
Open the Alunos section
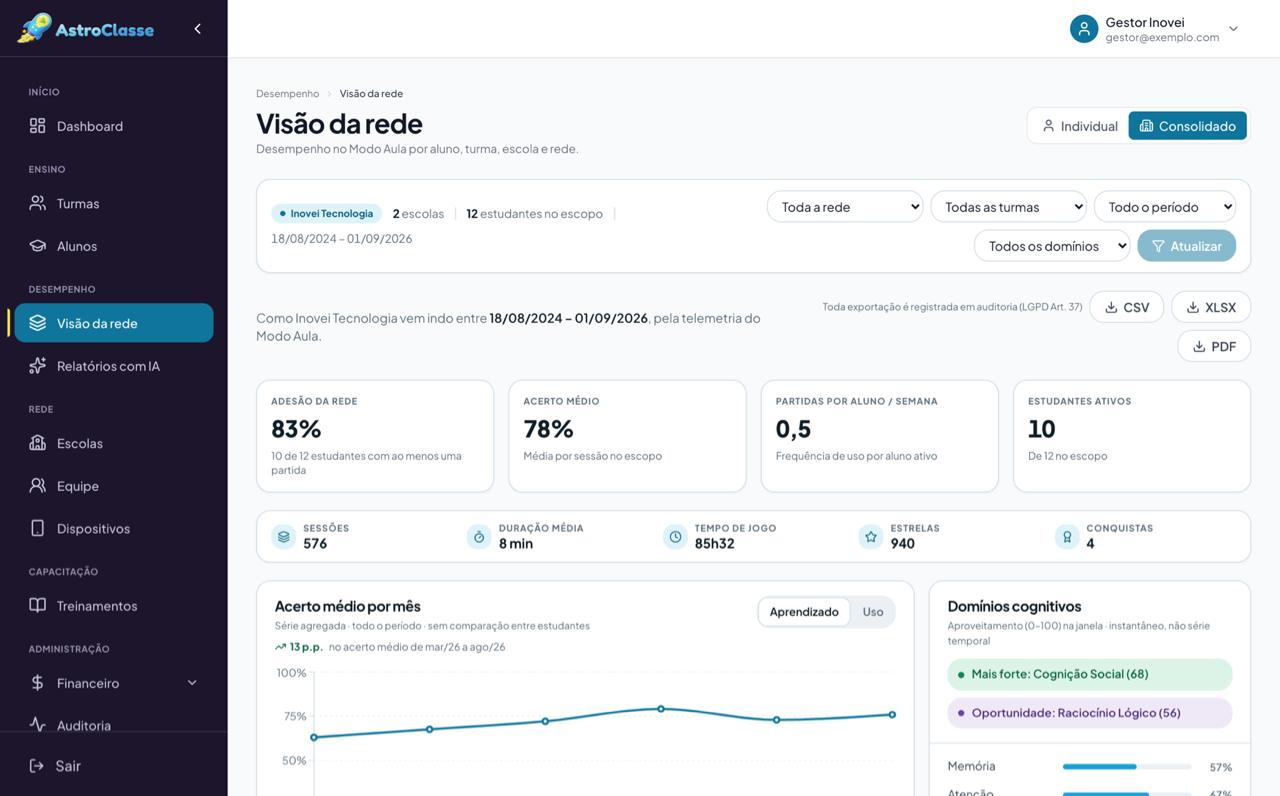[114, 246]
